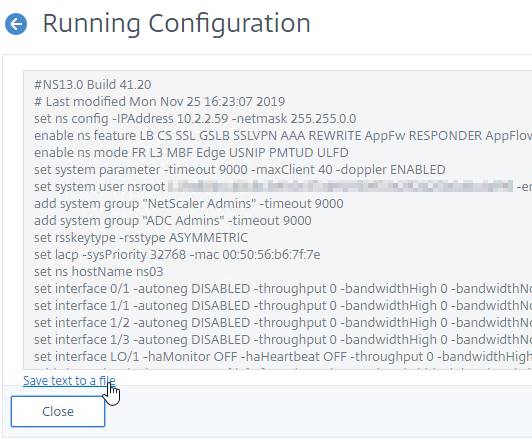
Task: Go back using the blue arrow icon
Action: coord(16,24)
